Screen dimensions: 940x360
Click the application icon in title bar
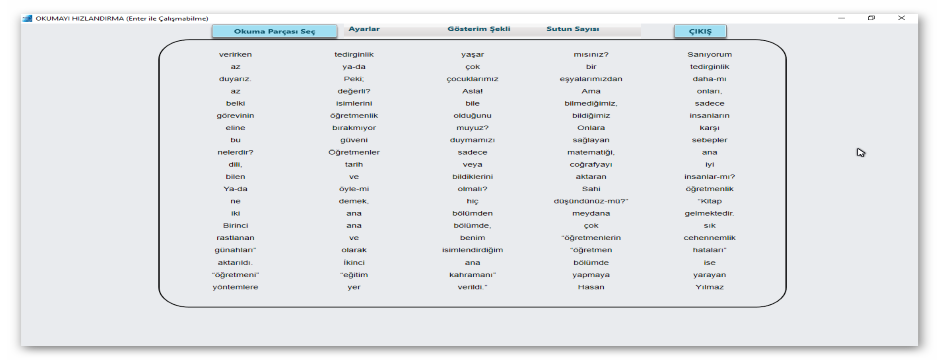27,18
